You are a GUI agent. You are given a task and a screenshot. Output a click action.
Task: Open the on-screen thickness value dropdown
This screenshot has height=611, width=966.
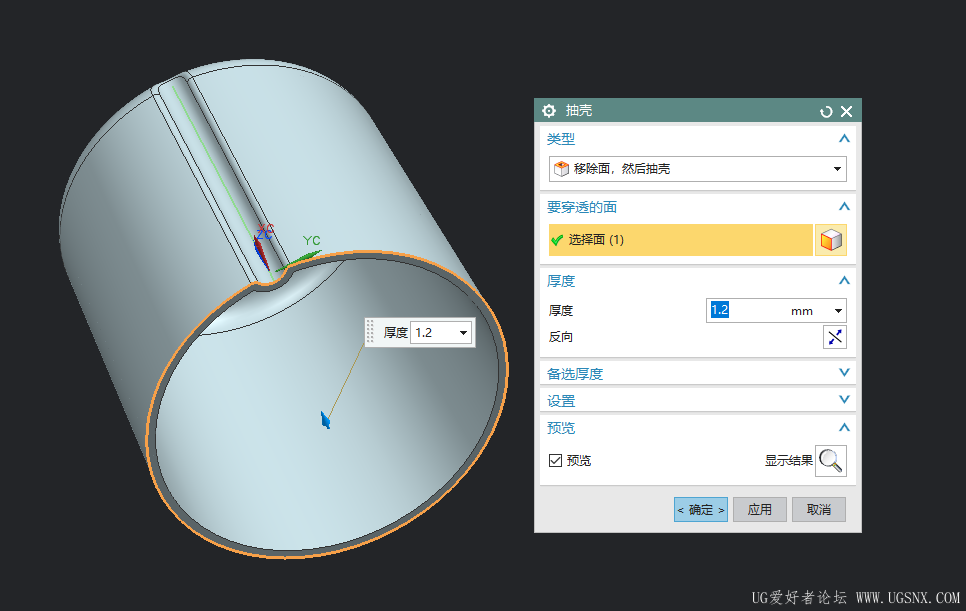462,332
